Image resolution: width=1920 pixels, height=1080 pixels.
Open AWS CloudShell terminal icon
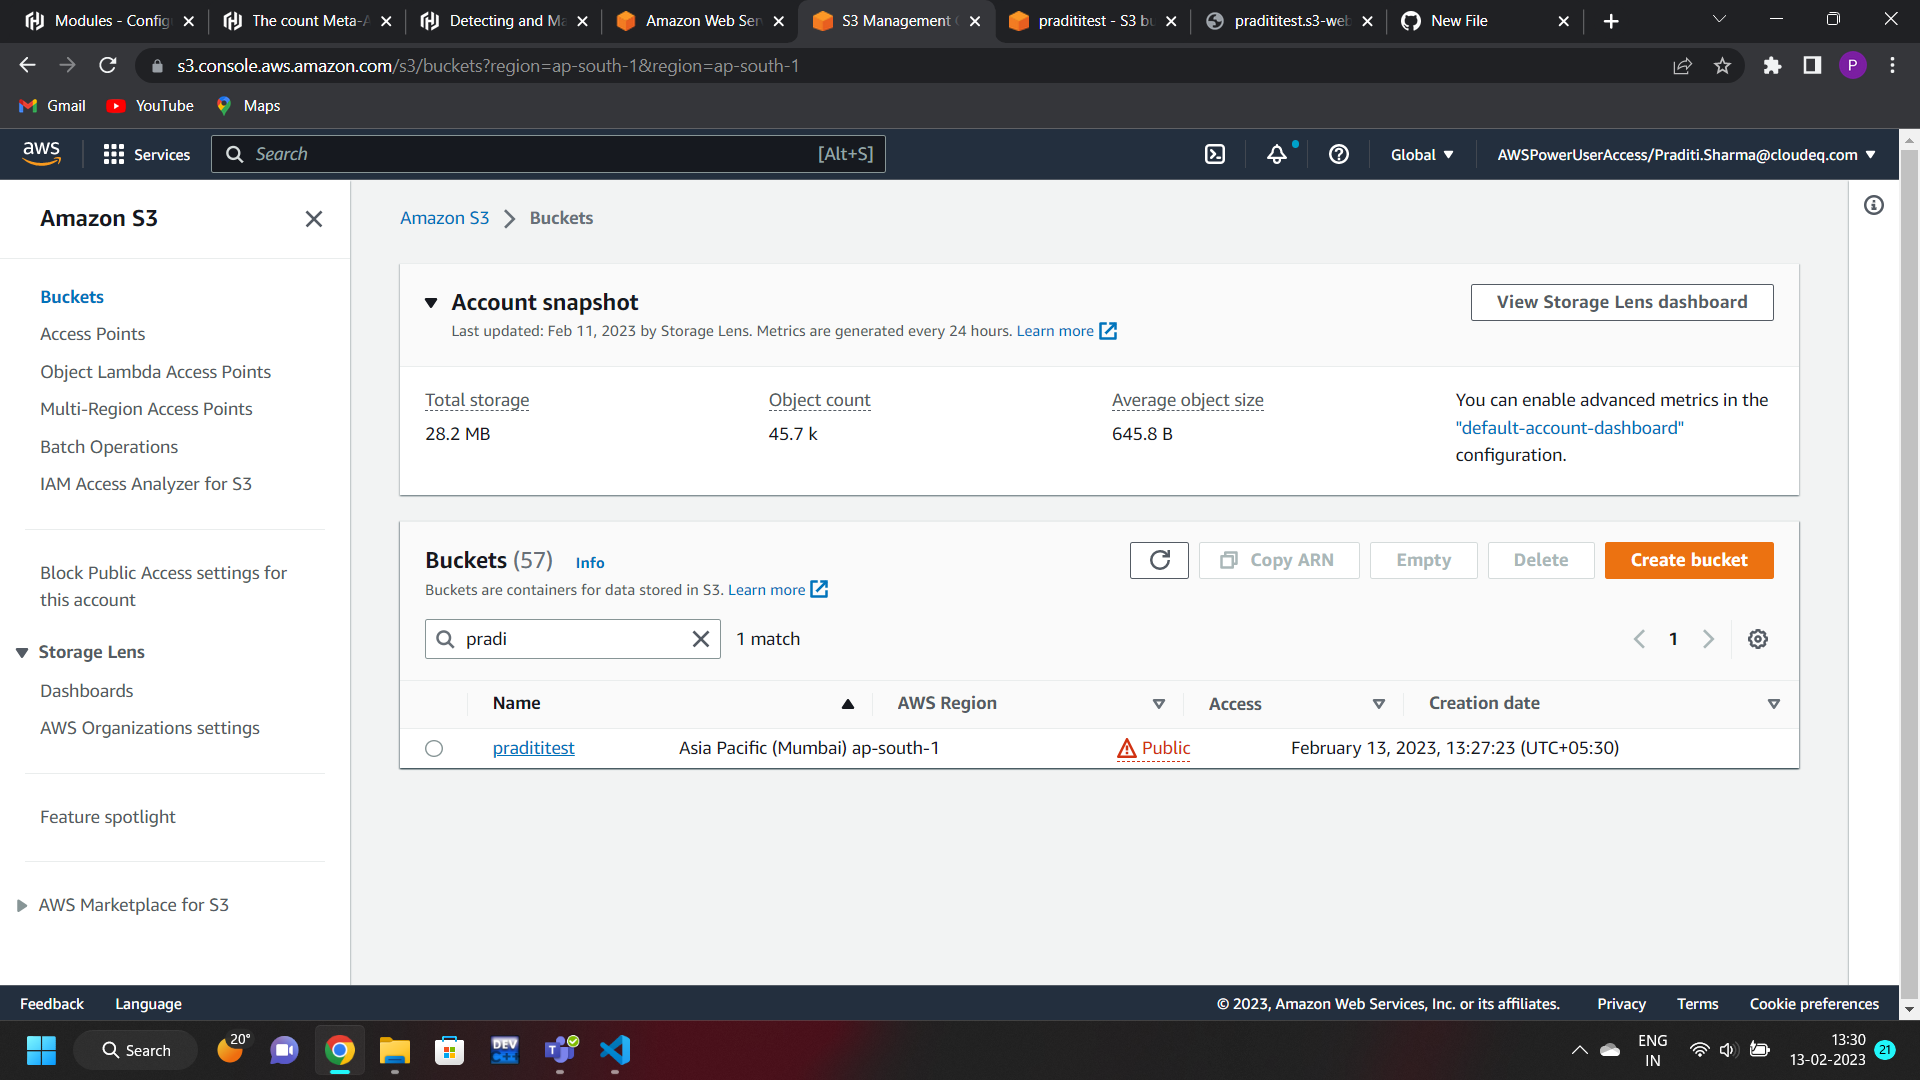(x=1214, y=154)
